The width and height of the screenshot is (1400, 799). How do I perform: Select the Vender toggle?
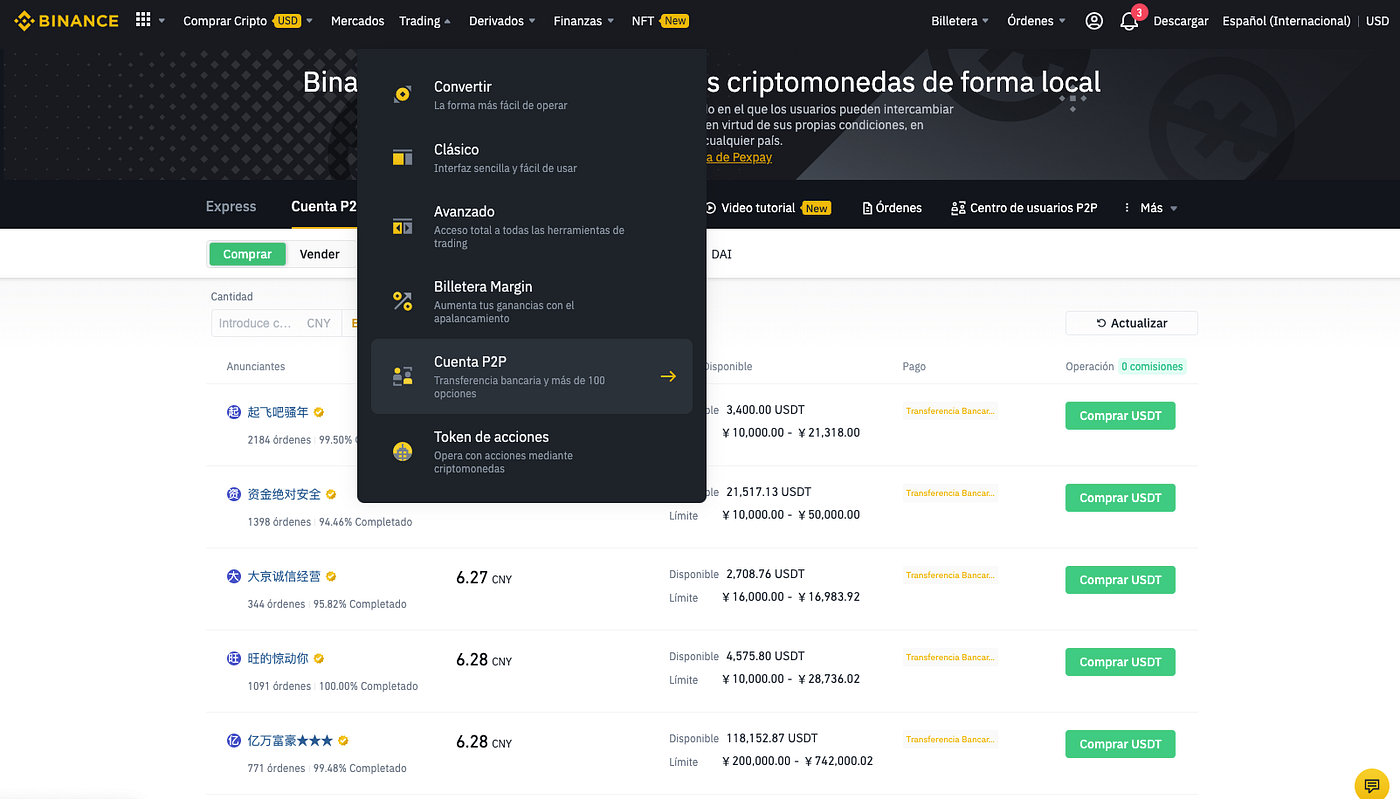(320, 254)
